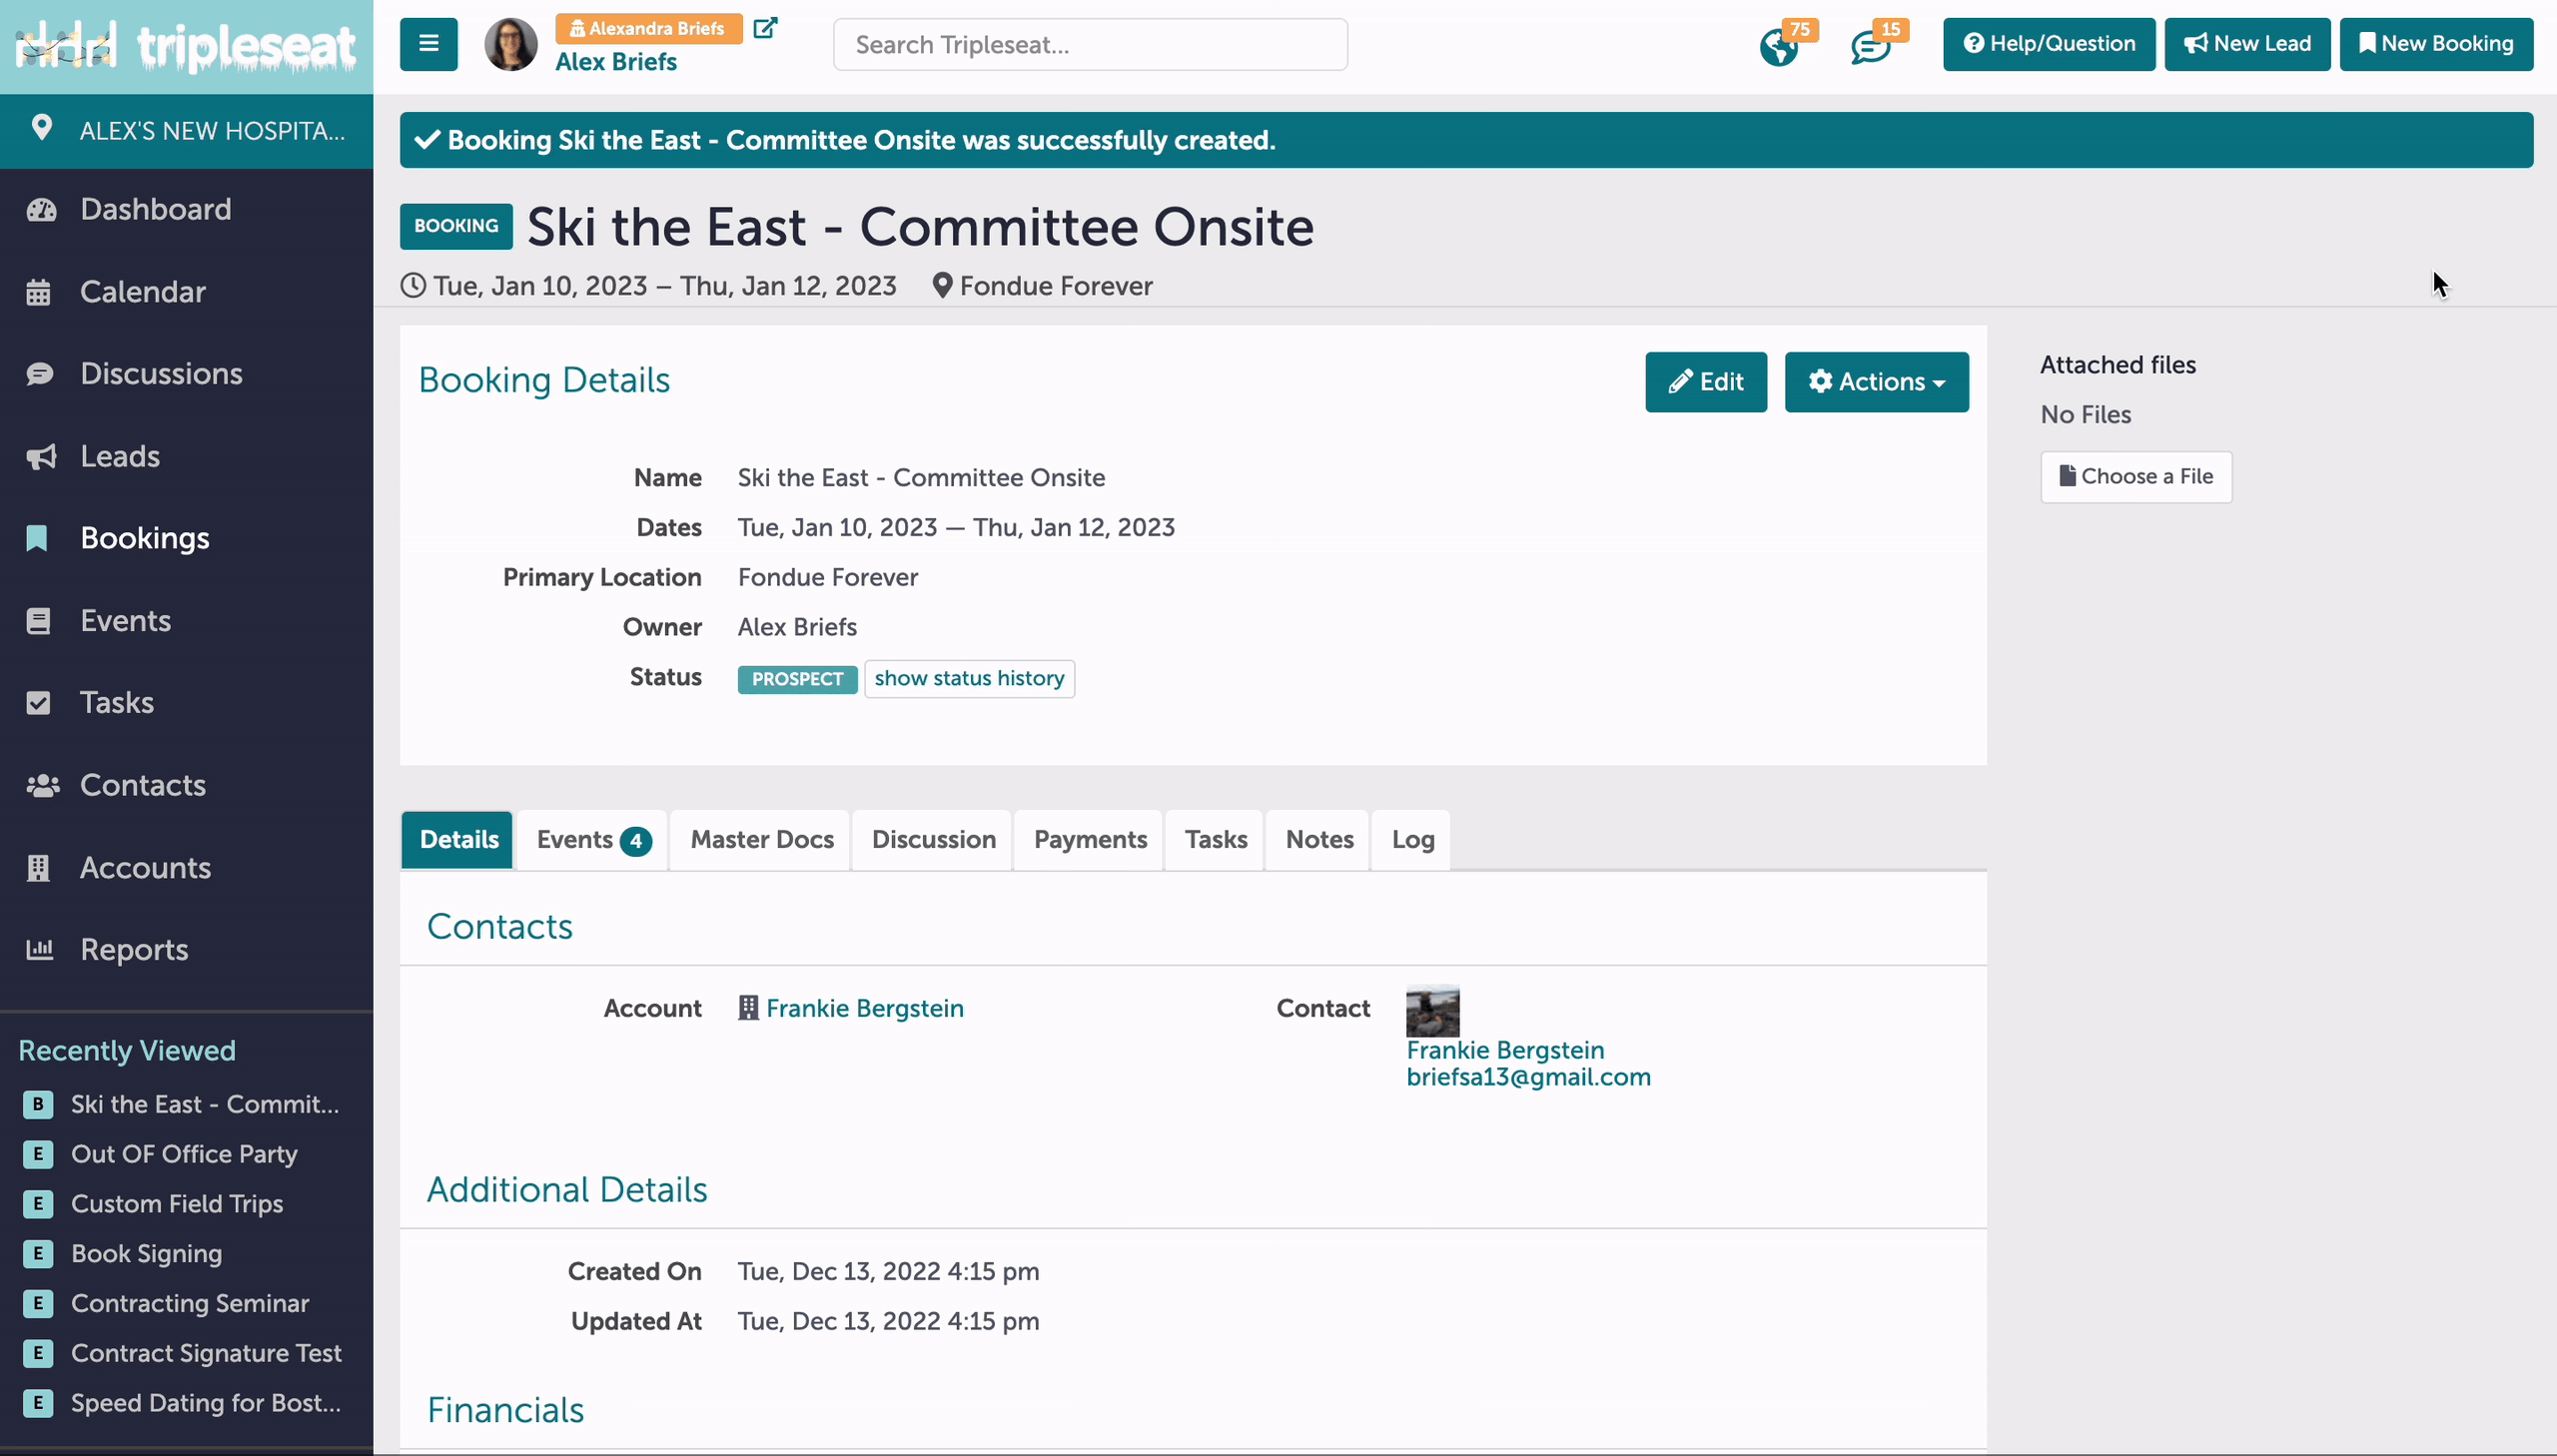Click the Reports chart icon in sidebar

(x=39, y=949)
